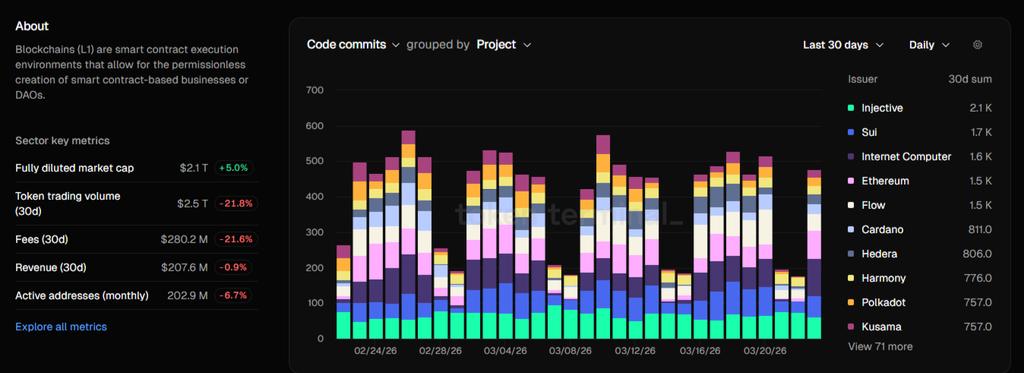Select the Flow white color swatch
1024x373 pixels.
[851, 205]
